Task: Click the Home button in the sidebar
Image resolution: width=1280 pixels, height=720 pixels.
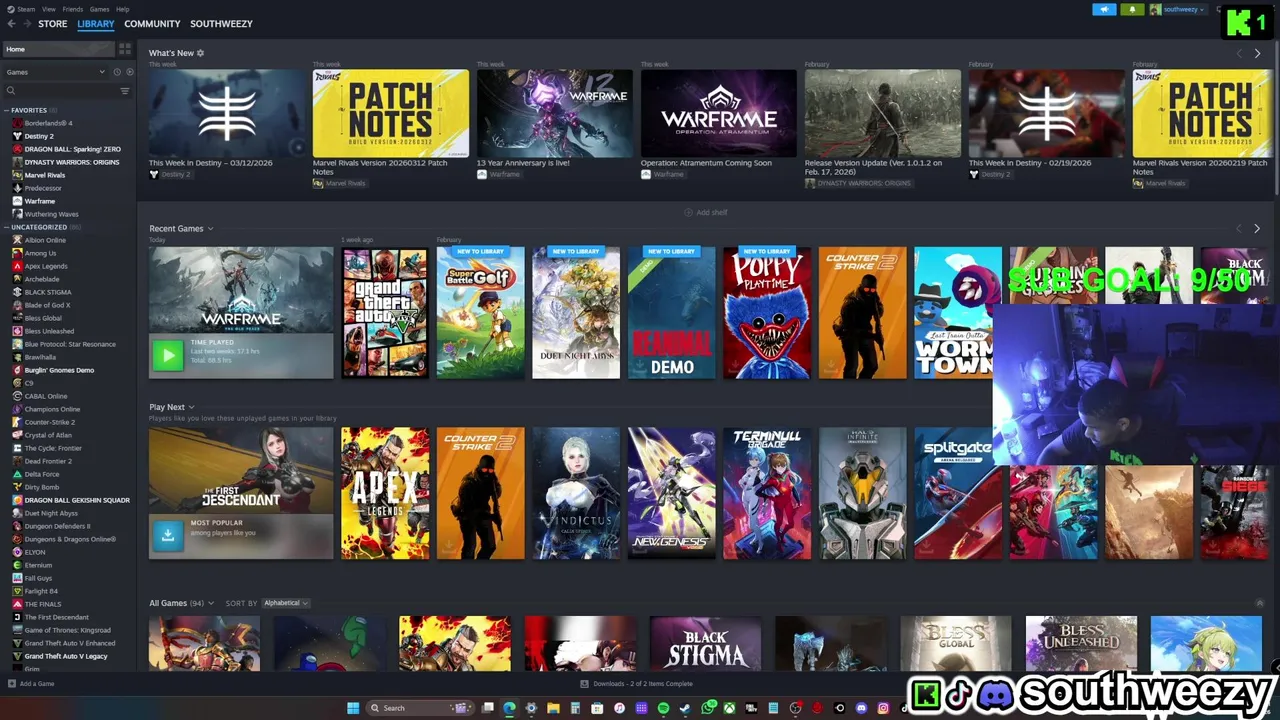Action: pyautogui.click(x=59, y=49)
